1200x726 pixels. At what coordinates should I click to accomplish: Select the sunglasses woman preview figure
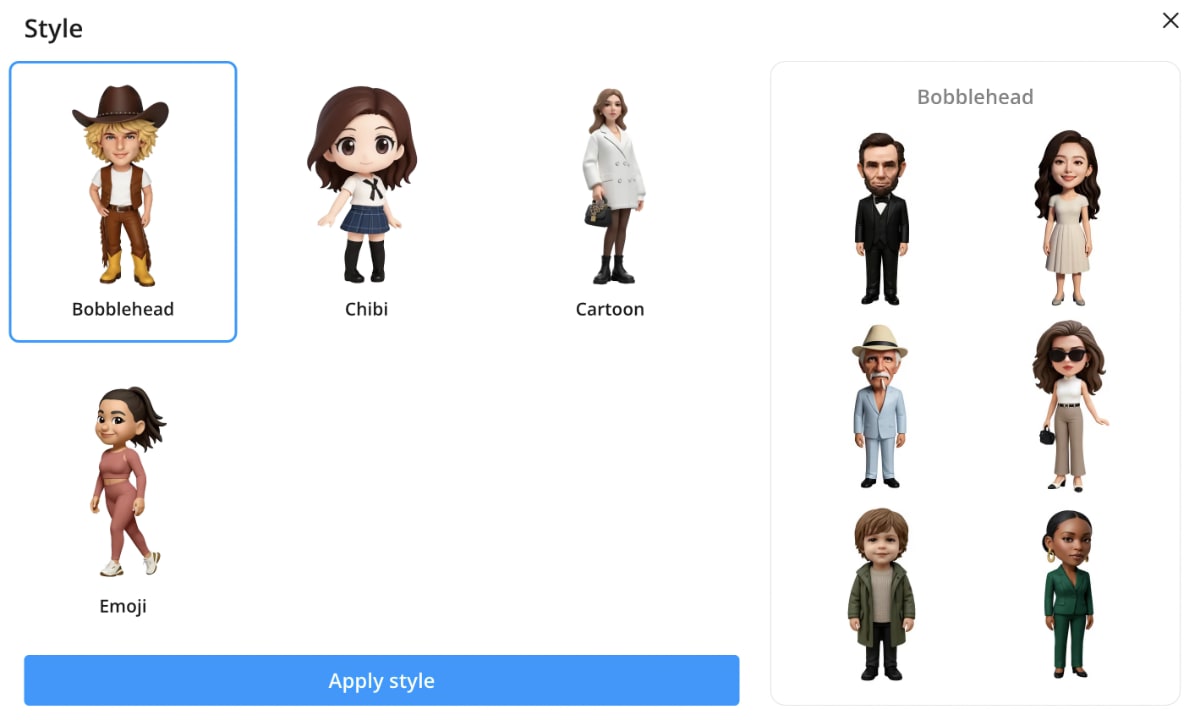point(1067,406)
